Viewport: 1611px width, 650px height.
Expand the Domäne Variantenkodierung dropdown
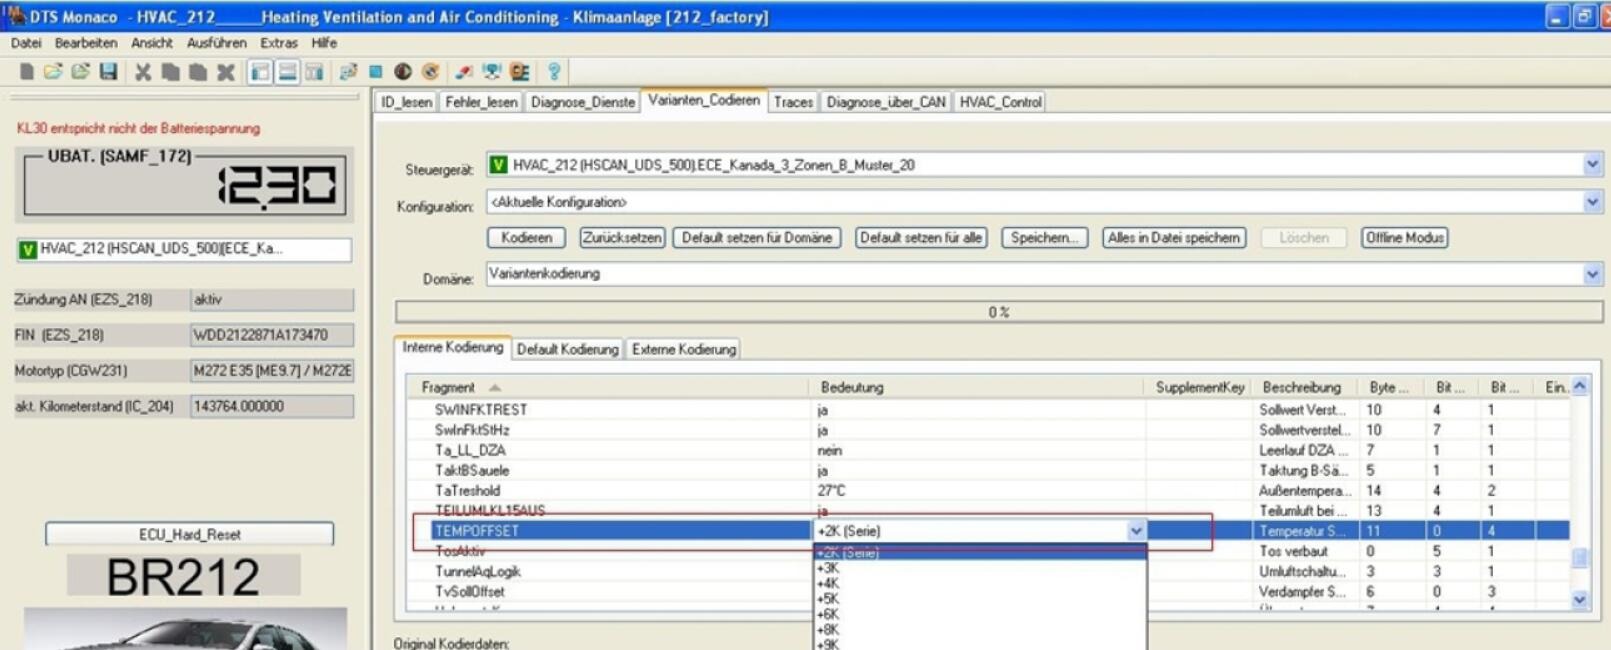click(1591, 274)
